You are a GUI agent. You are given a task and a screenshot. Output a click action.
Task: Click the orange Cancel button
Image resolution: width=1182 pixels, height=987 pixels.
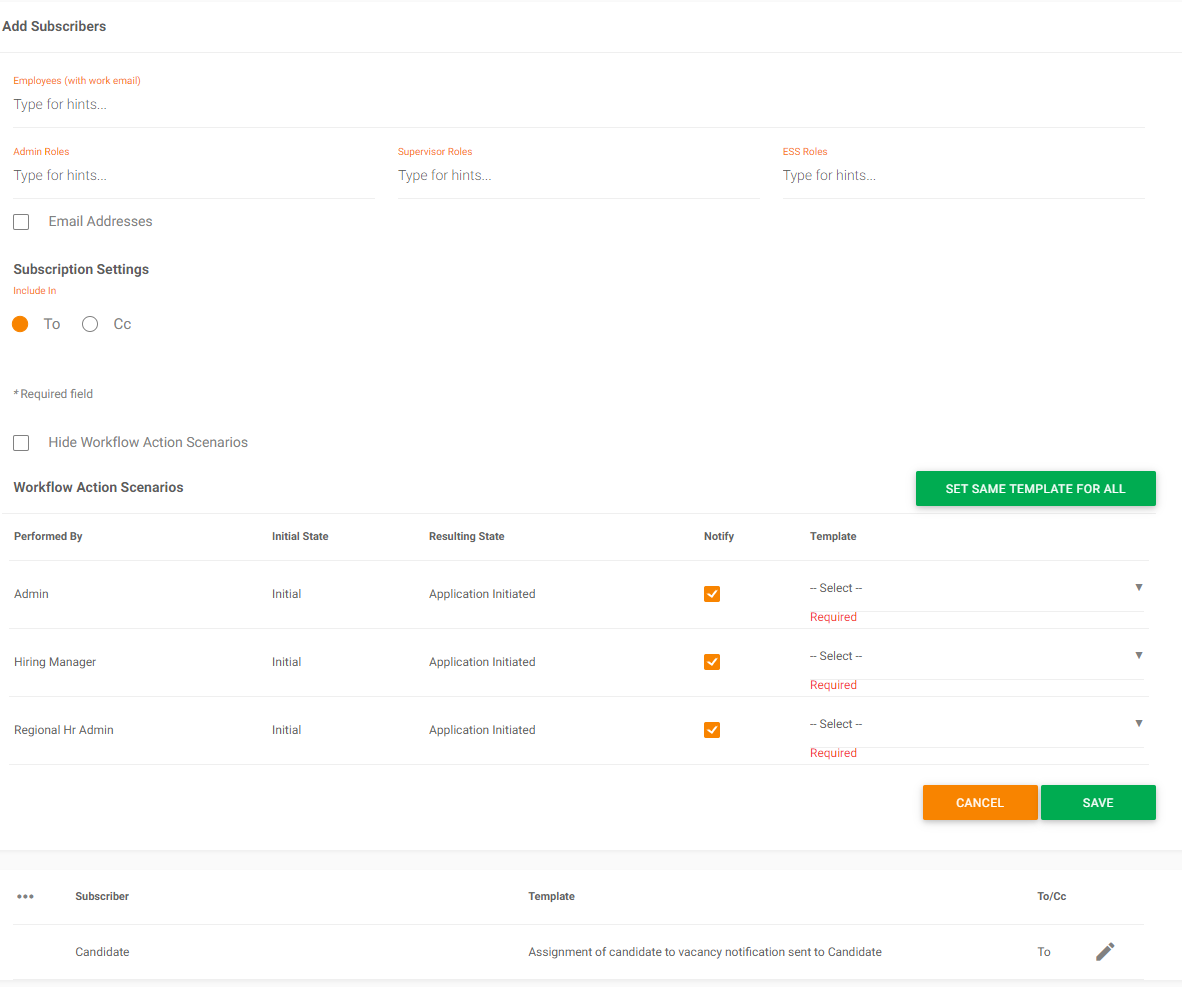pyautogui.click(x=979, y=803)
